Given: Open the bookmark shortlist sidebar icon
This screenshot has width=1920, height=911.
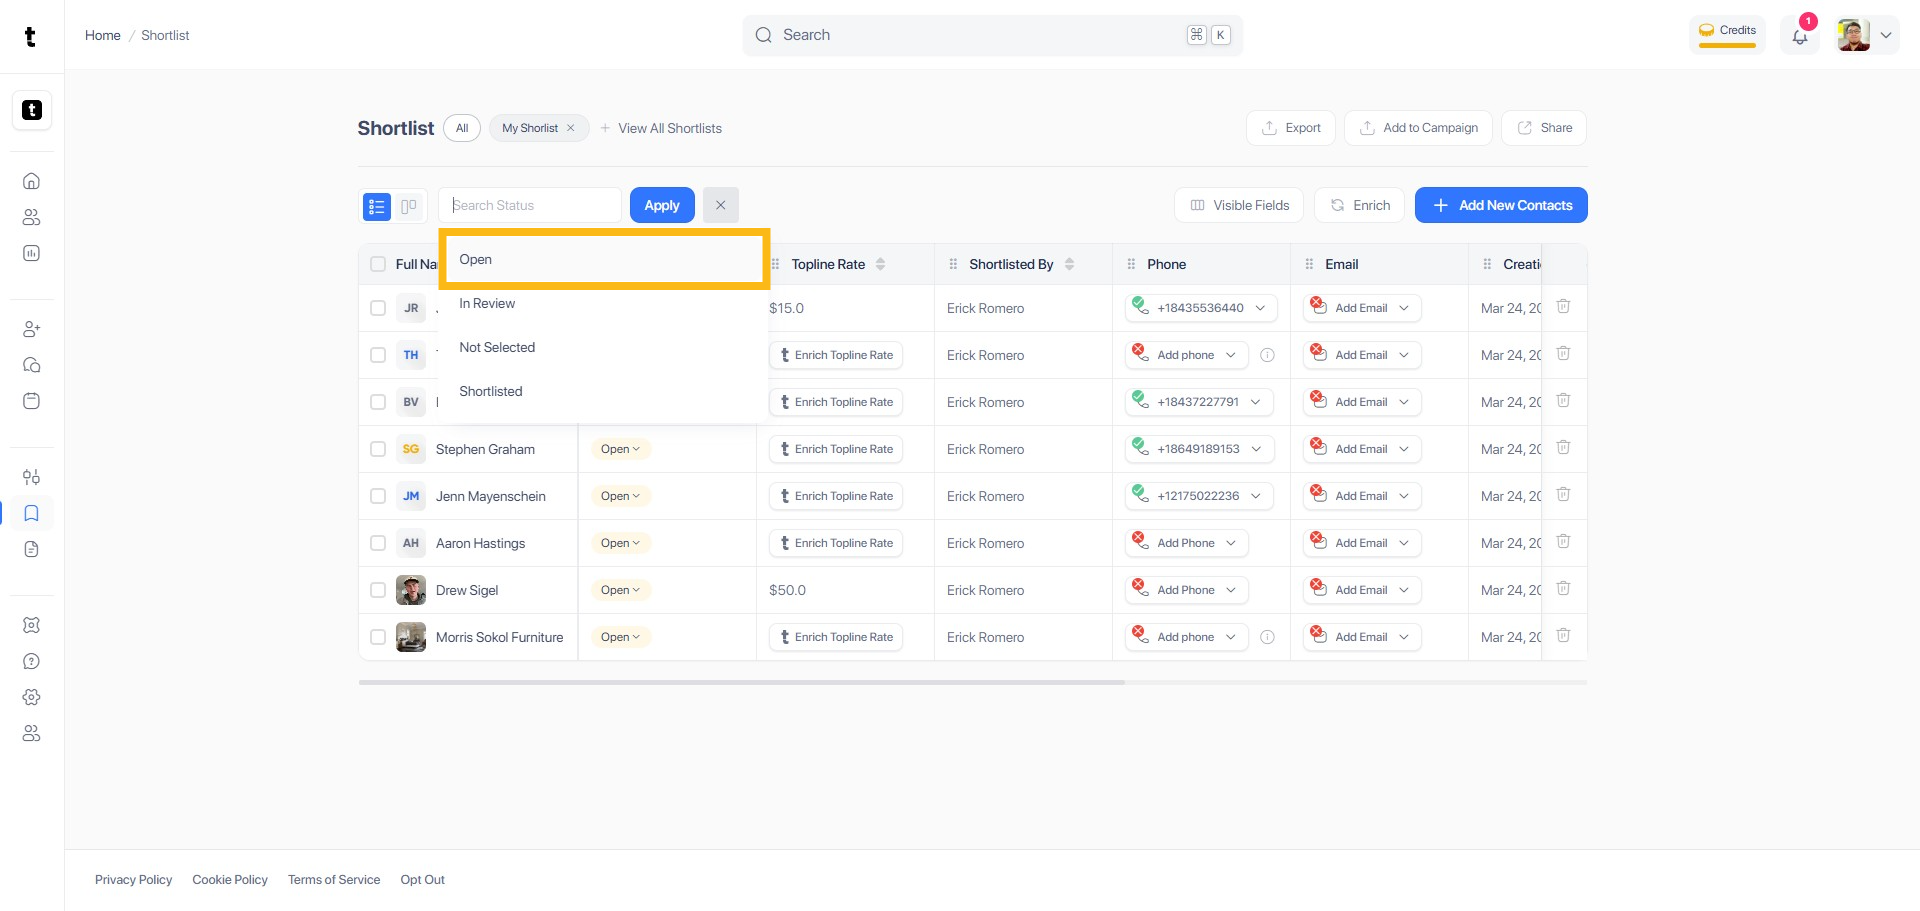Looking at the screenshot, I should coord(32,513).
